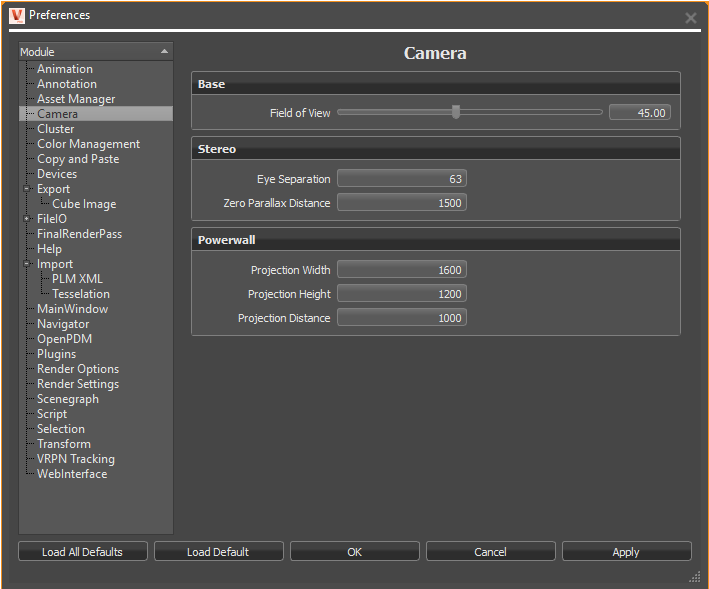Open Render Settings preferences
Screen dimensions: 709x589
[x=78, y=384]
